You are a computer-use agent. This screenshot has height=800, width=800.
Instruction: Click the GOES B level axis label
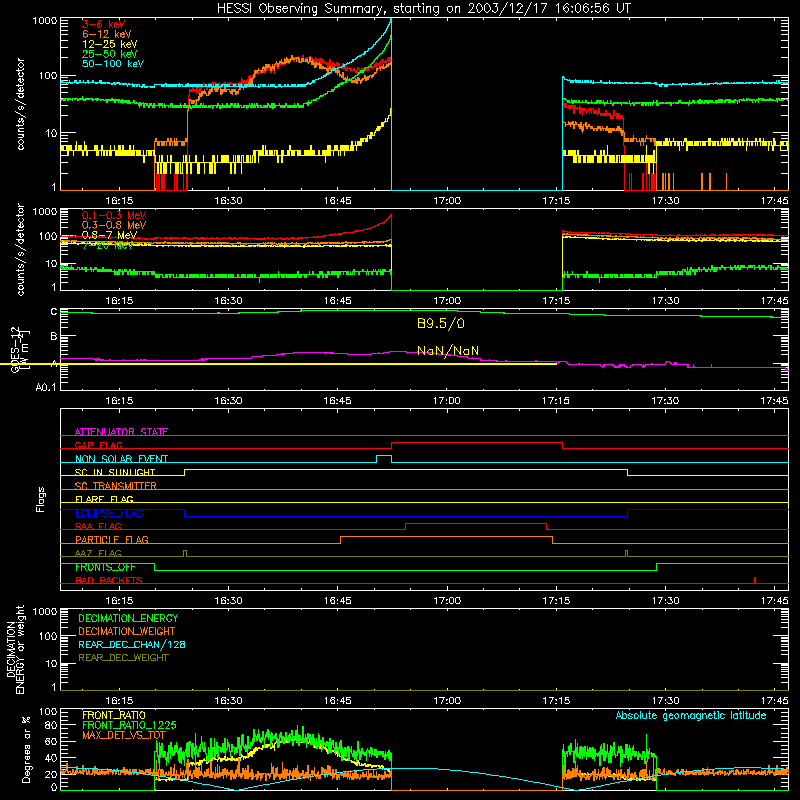(54, 337)
